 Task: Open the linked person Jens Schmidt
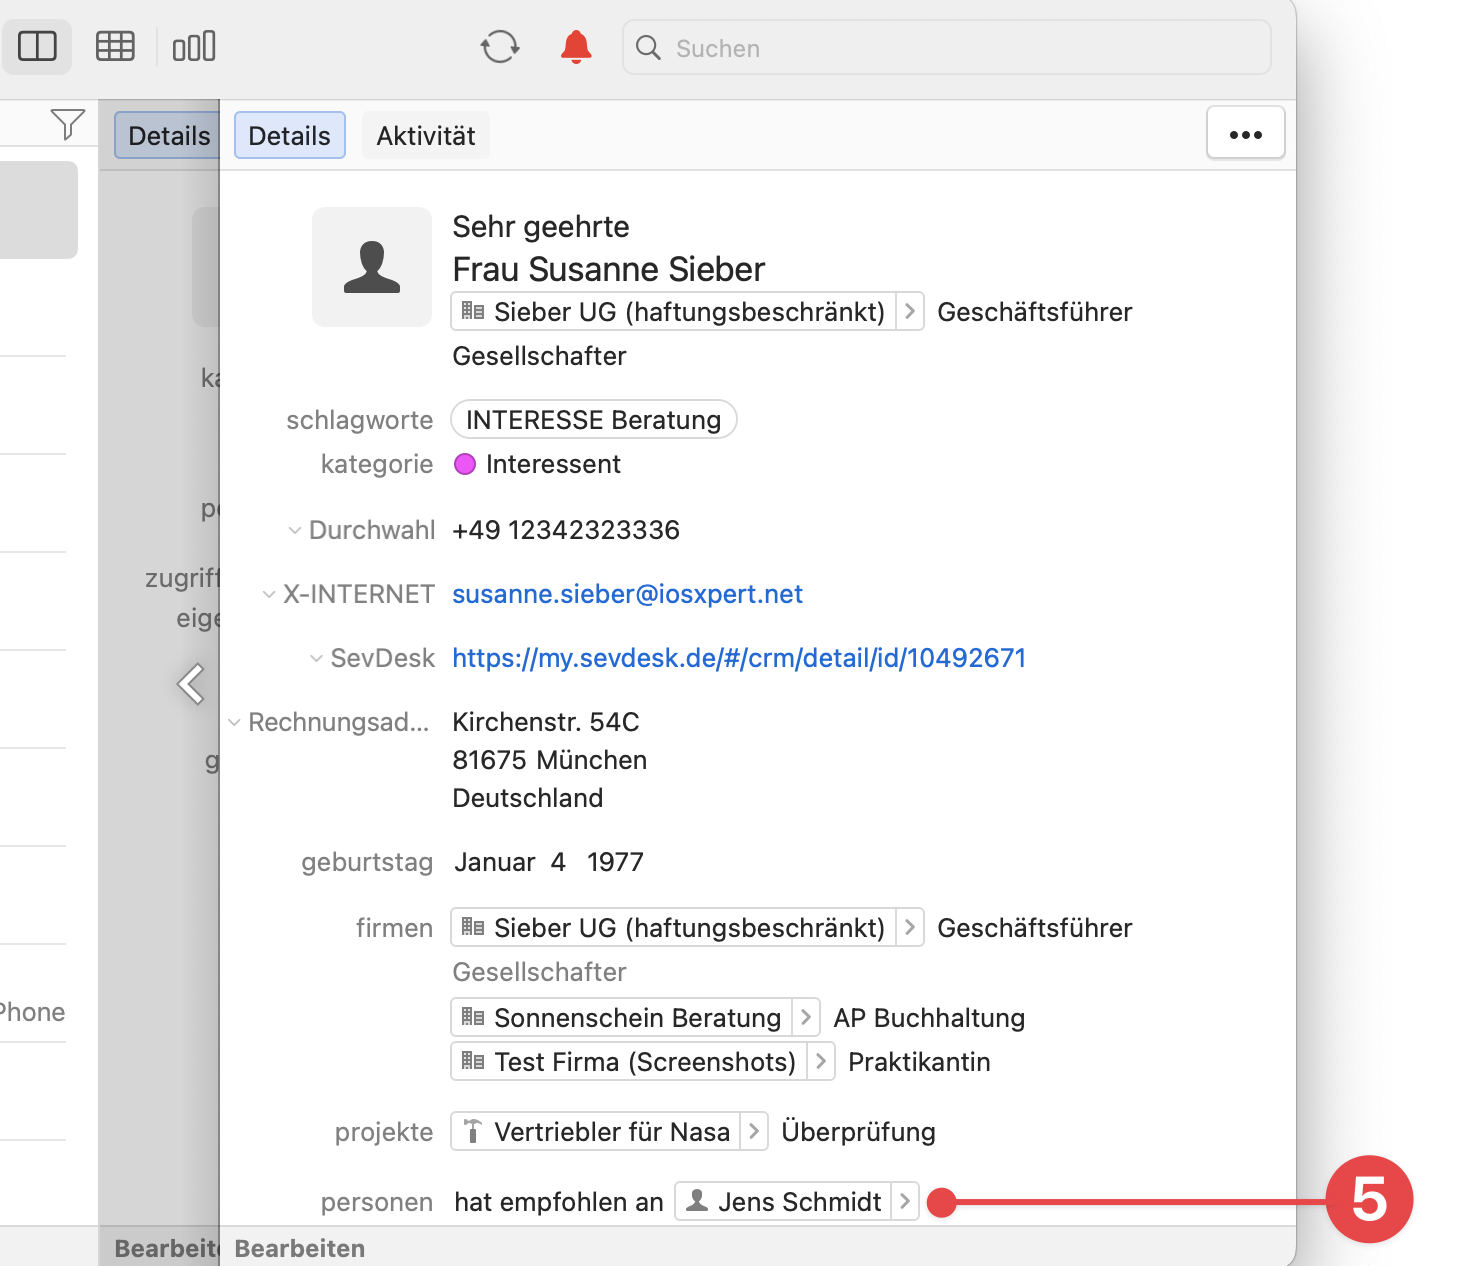tap(797, 1202)
